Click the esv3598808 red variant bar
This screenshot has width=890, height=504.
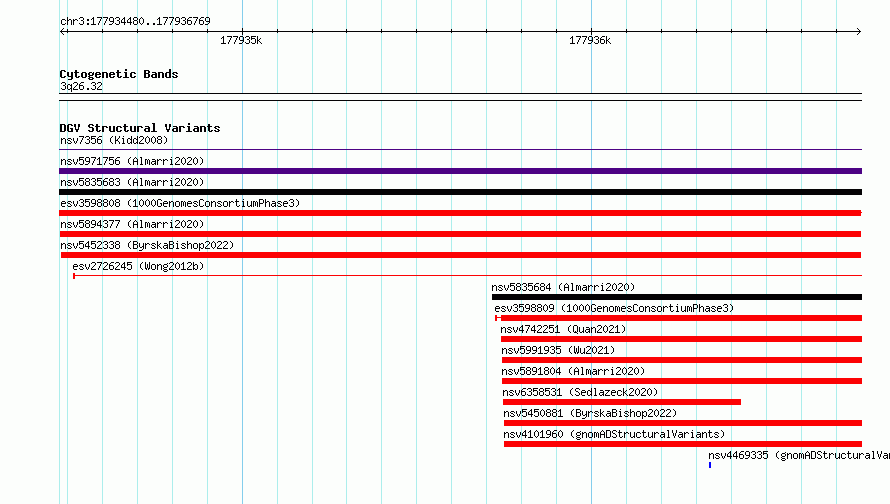click(460, 213)
